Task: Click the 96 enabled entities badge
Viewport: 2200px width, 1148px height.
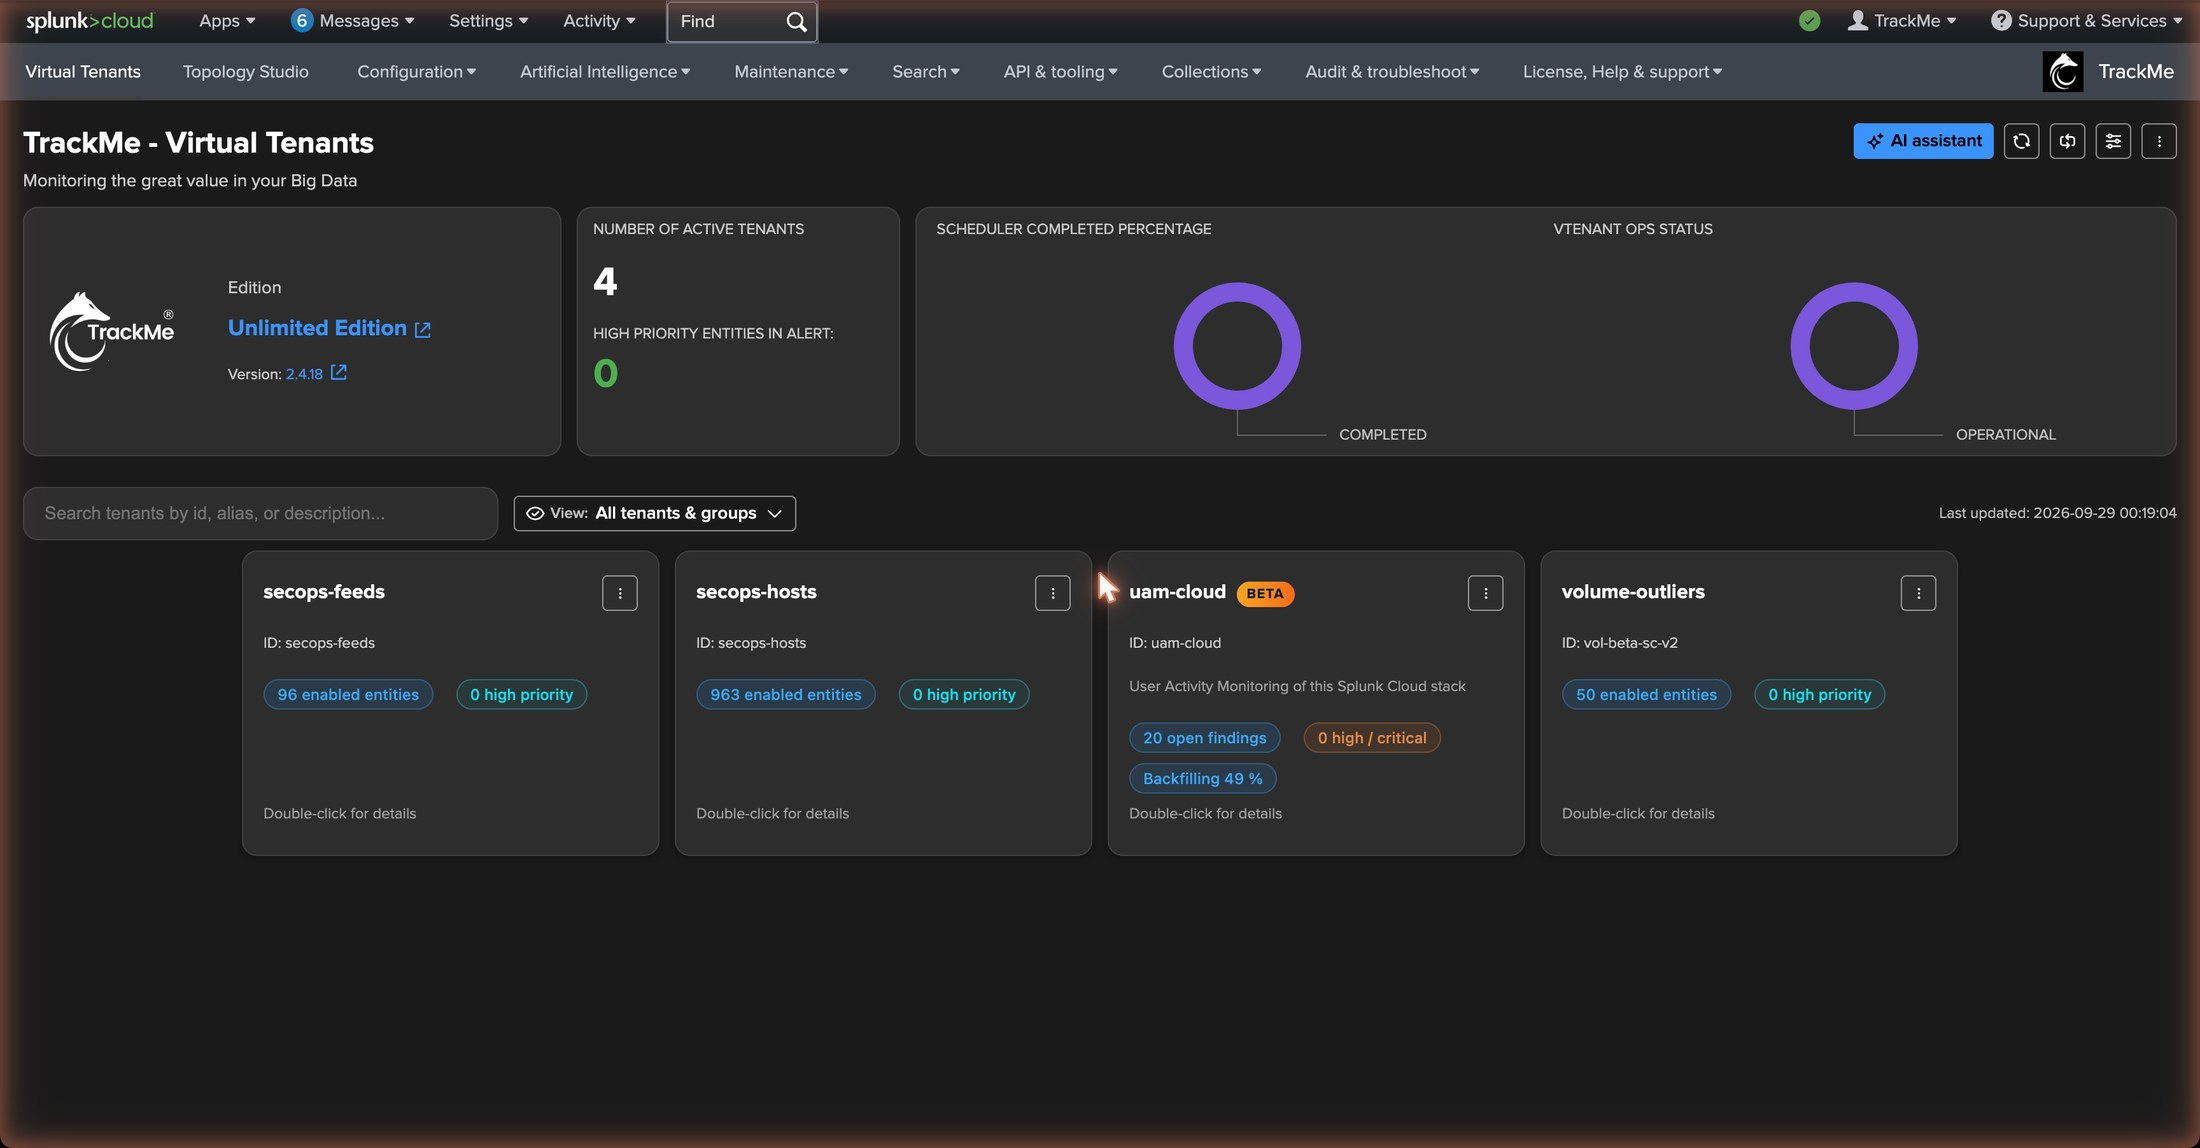Action: tap(348, 695)
